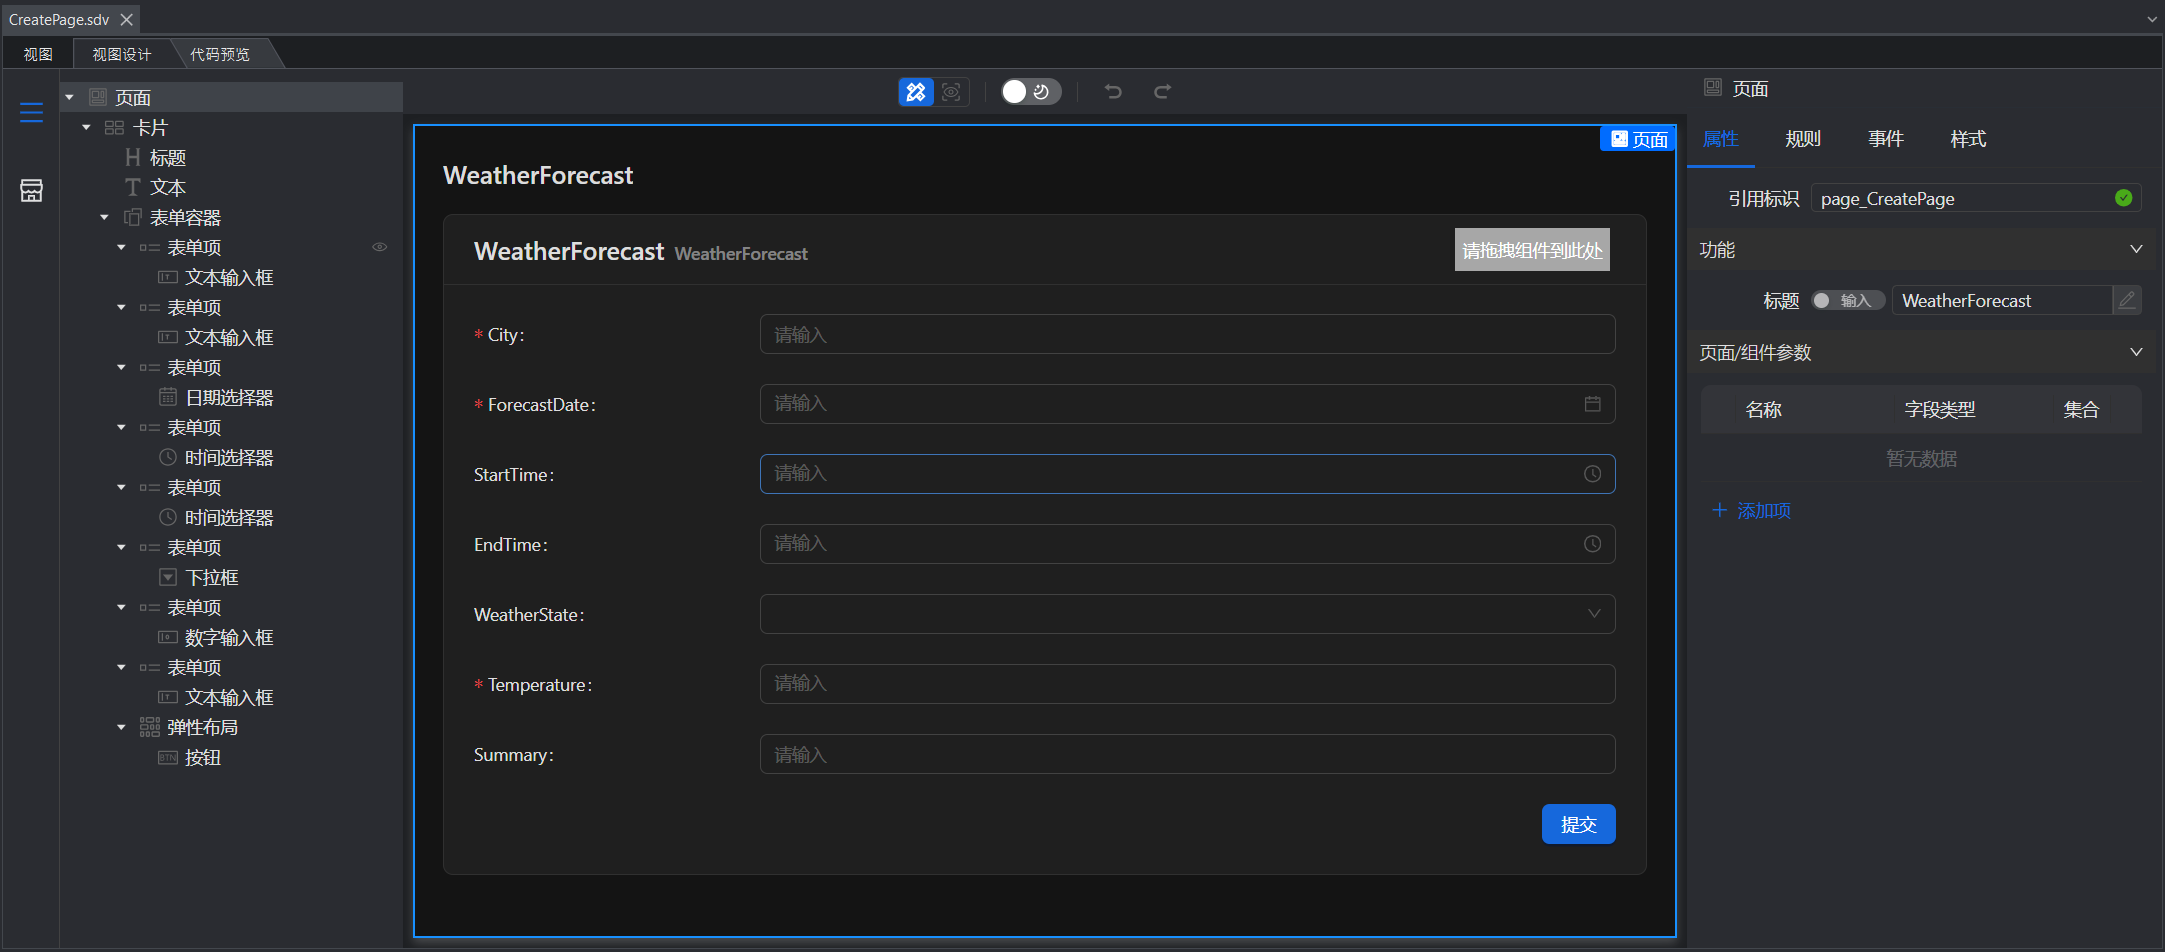Click the 添加项 add item link
The height and width of the screenshot is (952, 2165).
[1751, 510]
